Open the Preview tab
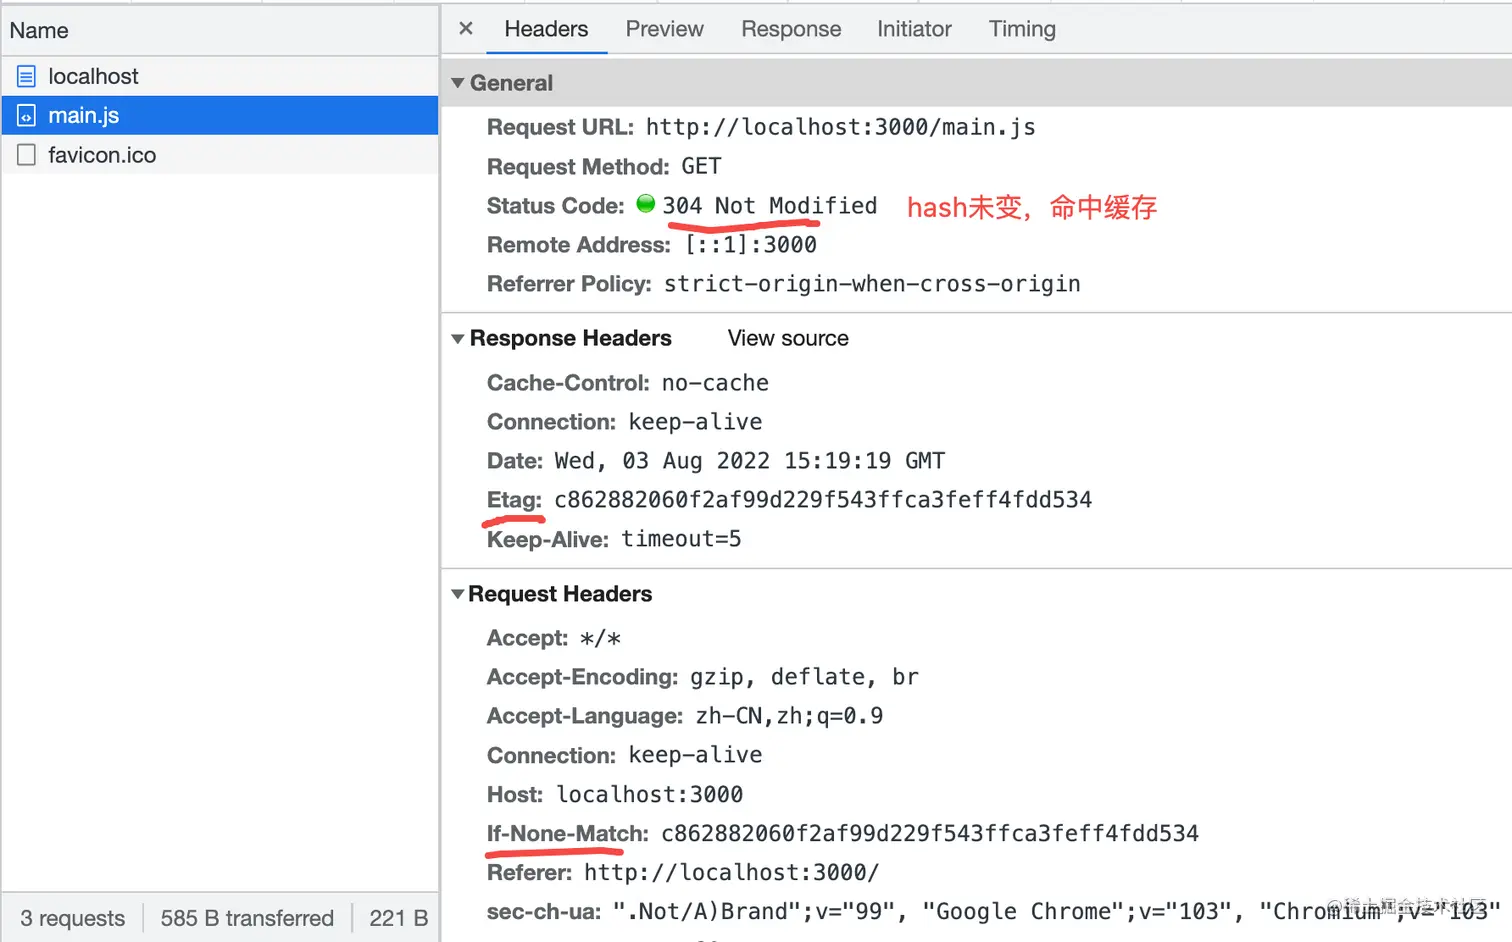Screen dimensions: 1512x942 [x=665, y=29]
